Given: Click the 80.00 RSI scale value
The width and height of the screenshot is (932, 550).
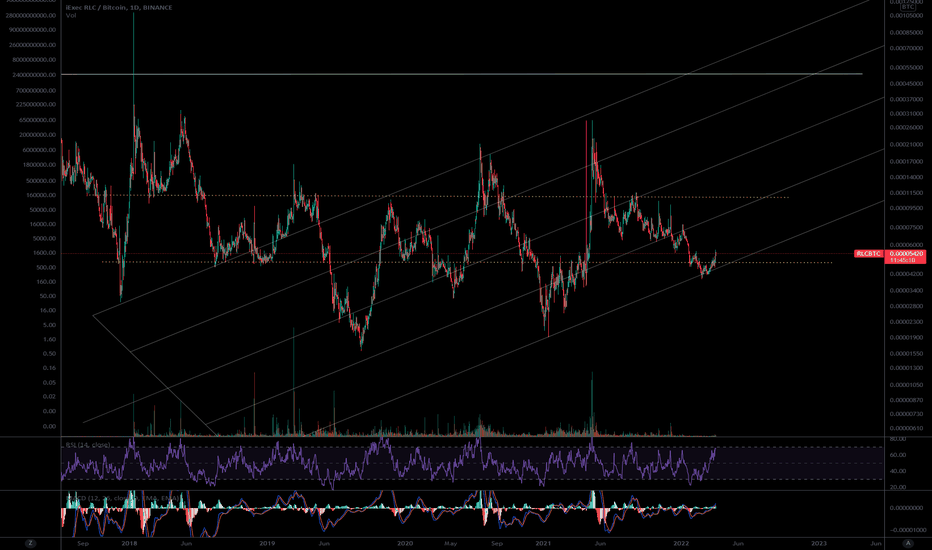Looking at the screenshot, I should [x=898, y=439].
